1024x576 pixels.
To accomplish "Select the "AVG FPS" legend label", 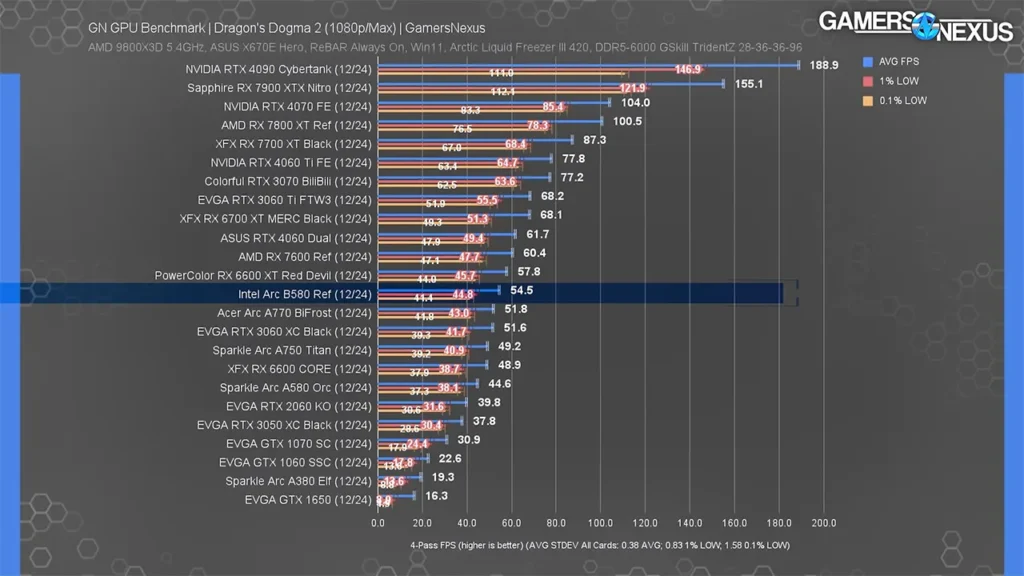I will coord(899,61).
